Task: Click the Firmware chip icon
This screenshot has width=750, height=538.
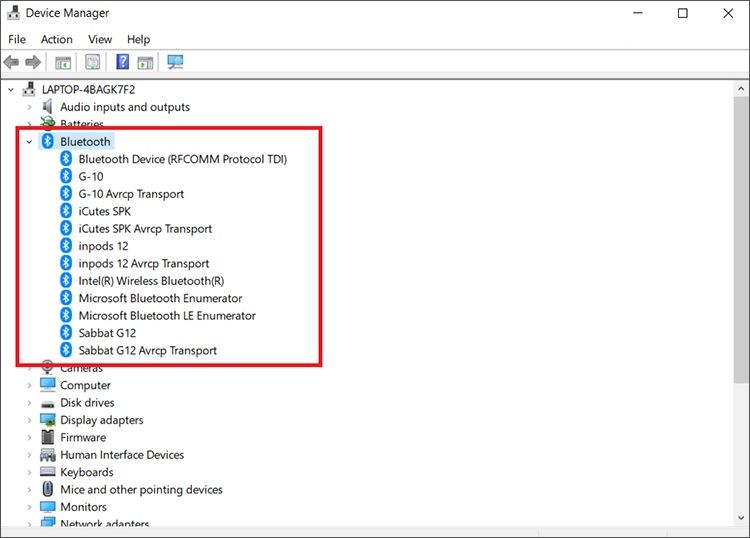Action: (x=48, y=437)
